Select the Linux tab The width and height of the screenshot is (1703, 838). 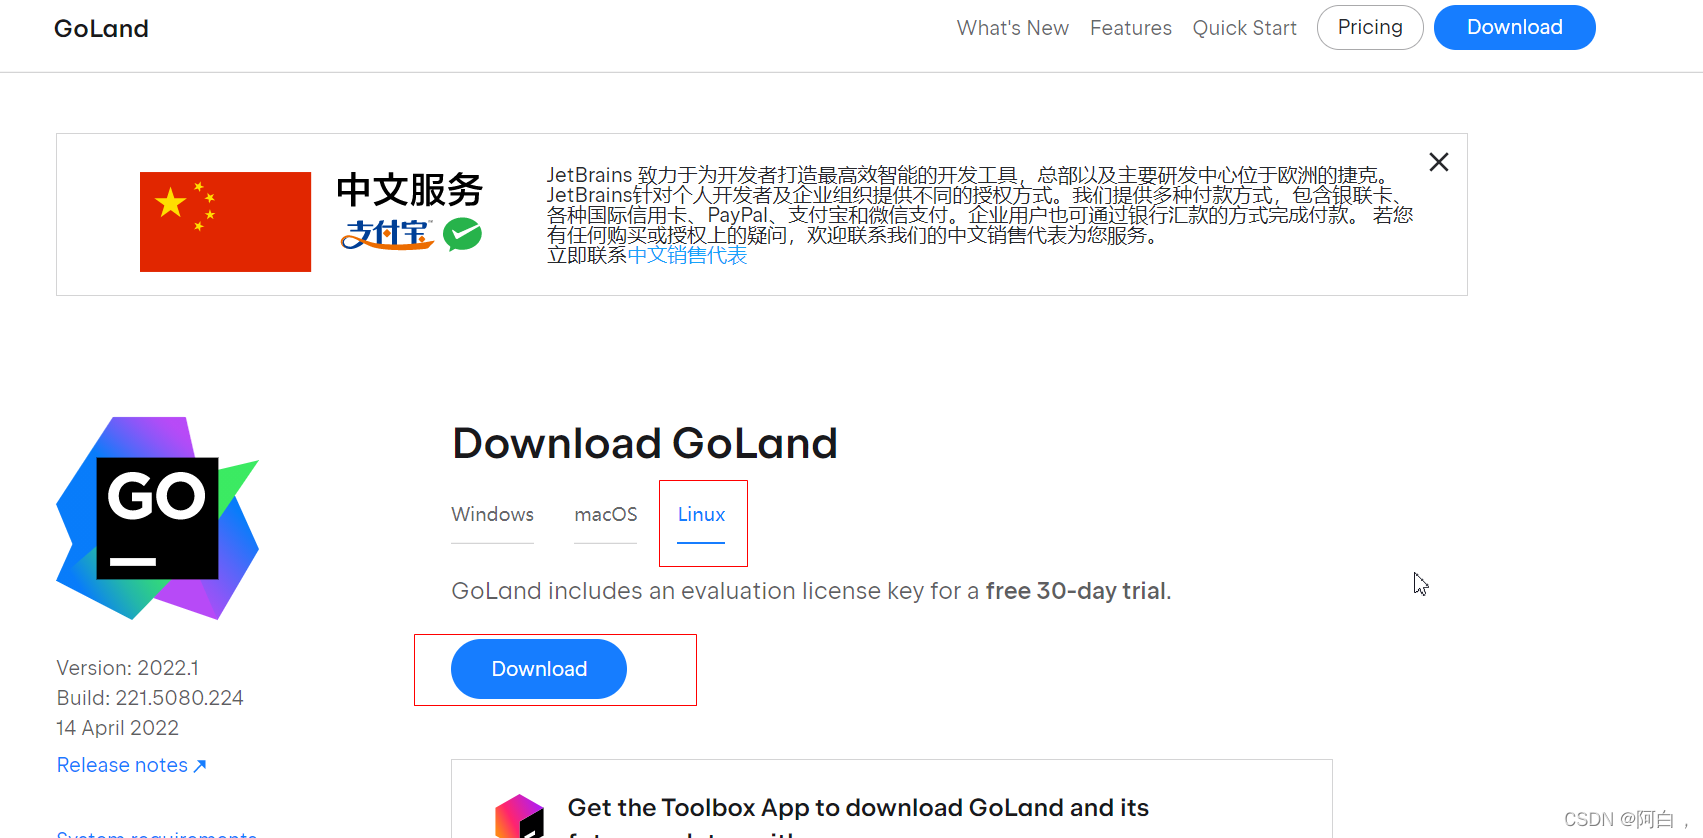coord(701,514)
